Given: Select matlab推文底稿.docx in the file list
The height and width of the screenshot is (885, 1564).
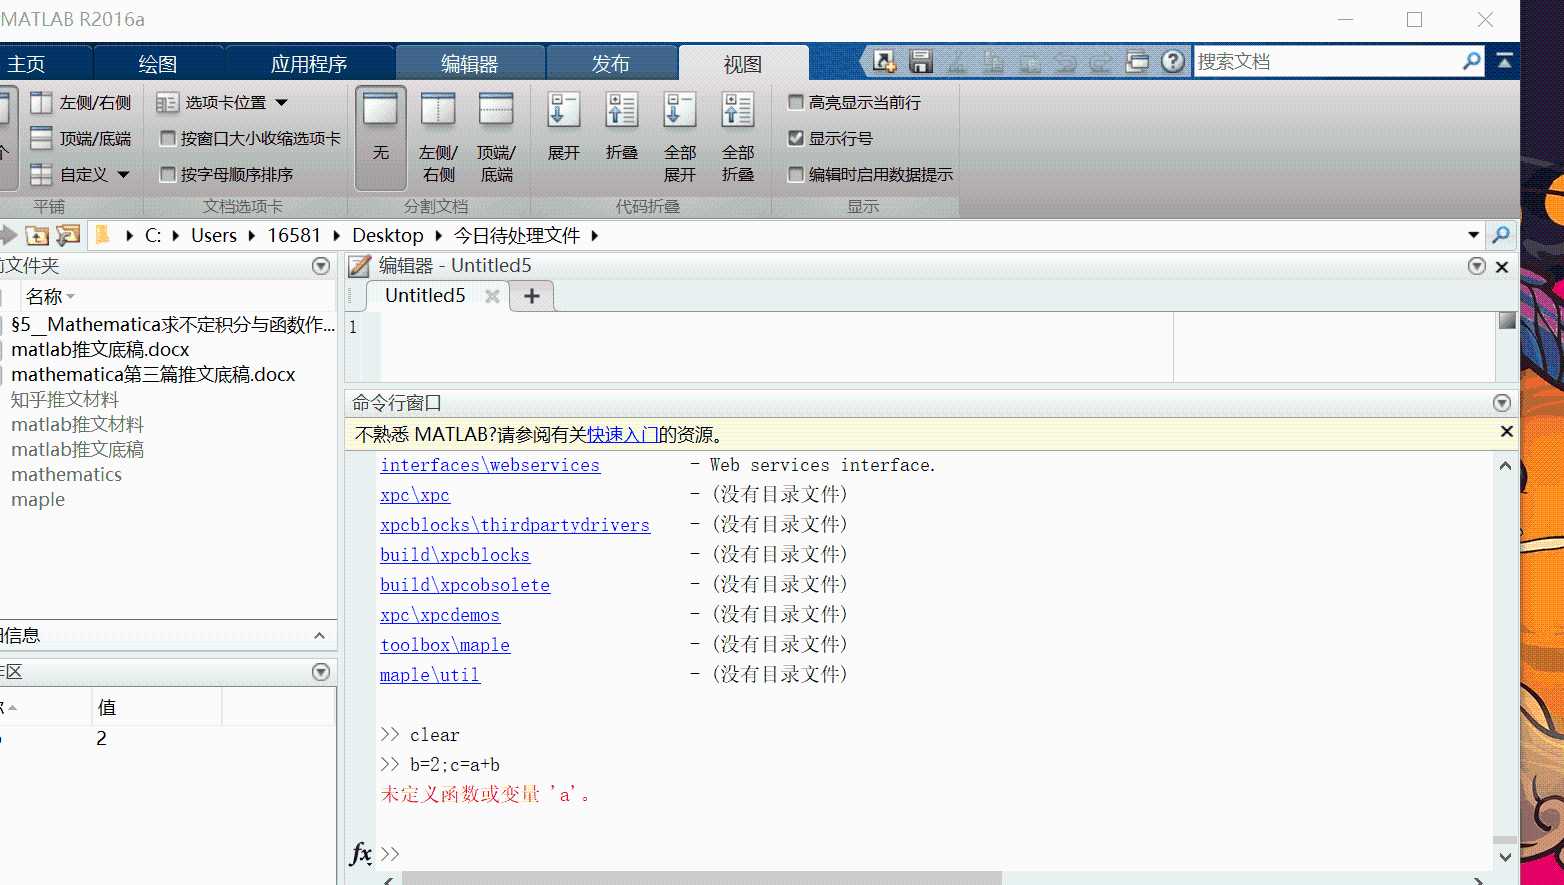Looking at the screenshot, I should point(100,349).
